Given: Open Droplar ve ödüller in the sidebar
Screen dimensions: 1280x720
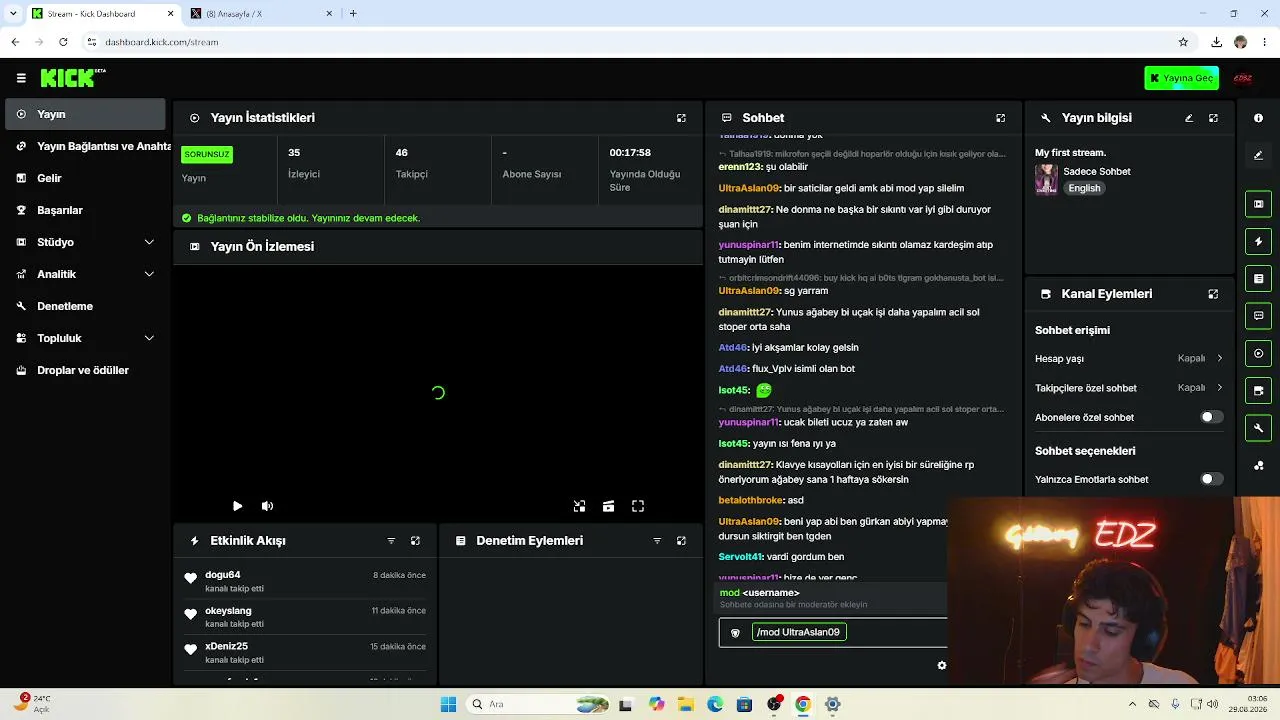Looking at the screenshot, I should coord(85,370).
